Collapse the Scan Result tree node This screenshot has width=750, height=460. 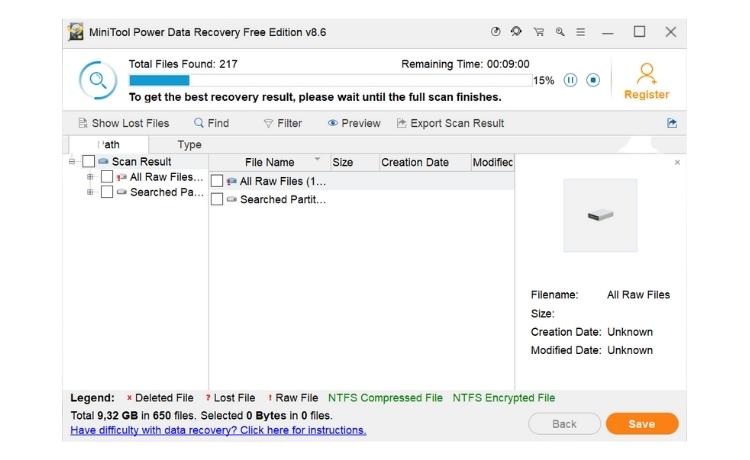pyautogui.click(x=72, y=162)
